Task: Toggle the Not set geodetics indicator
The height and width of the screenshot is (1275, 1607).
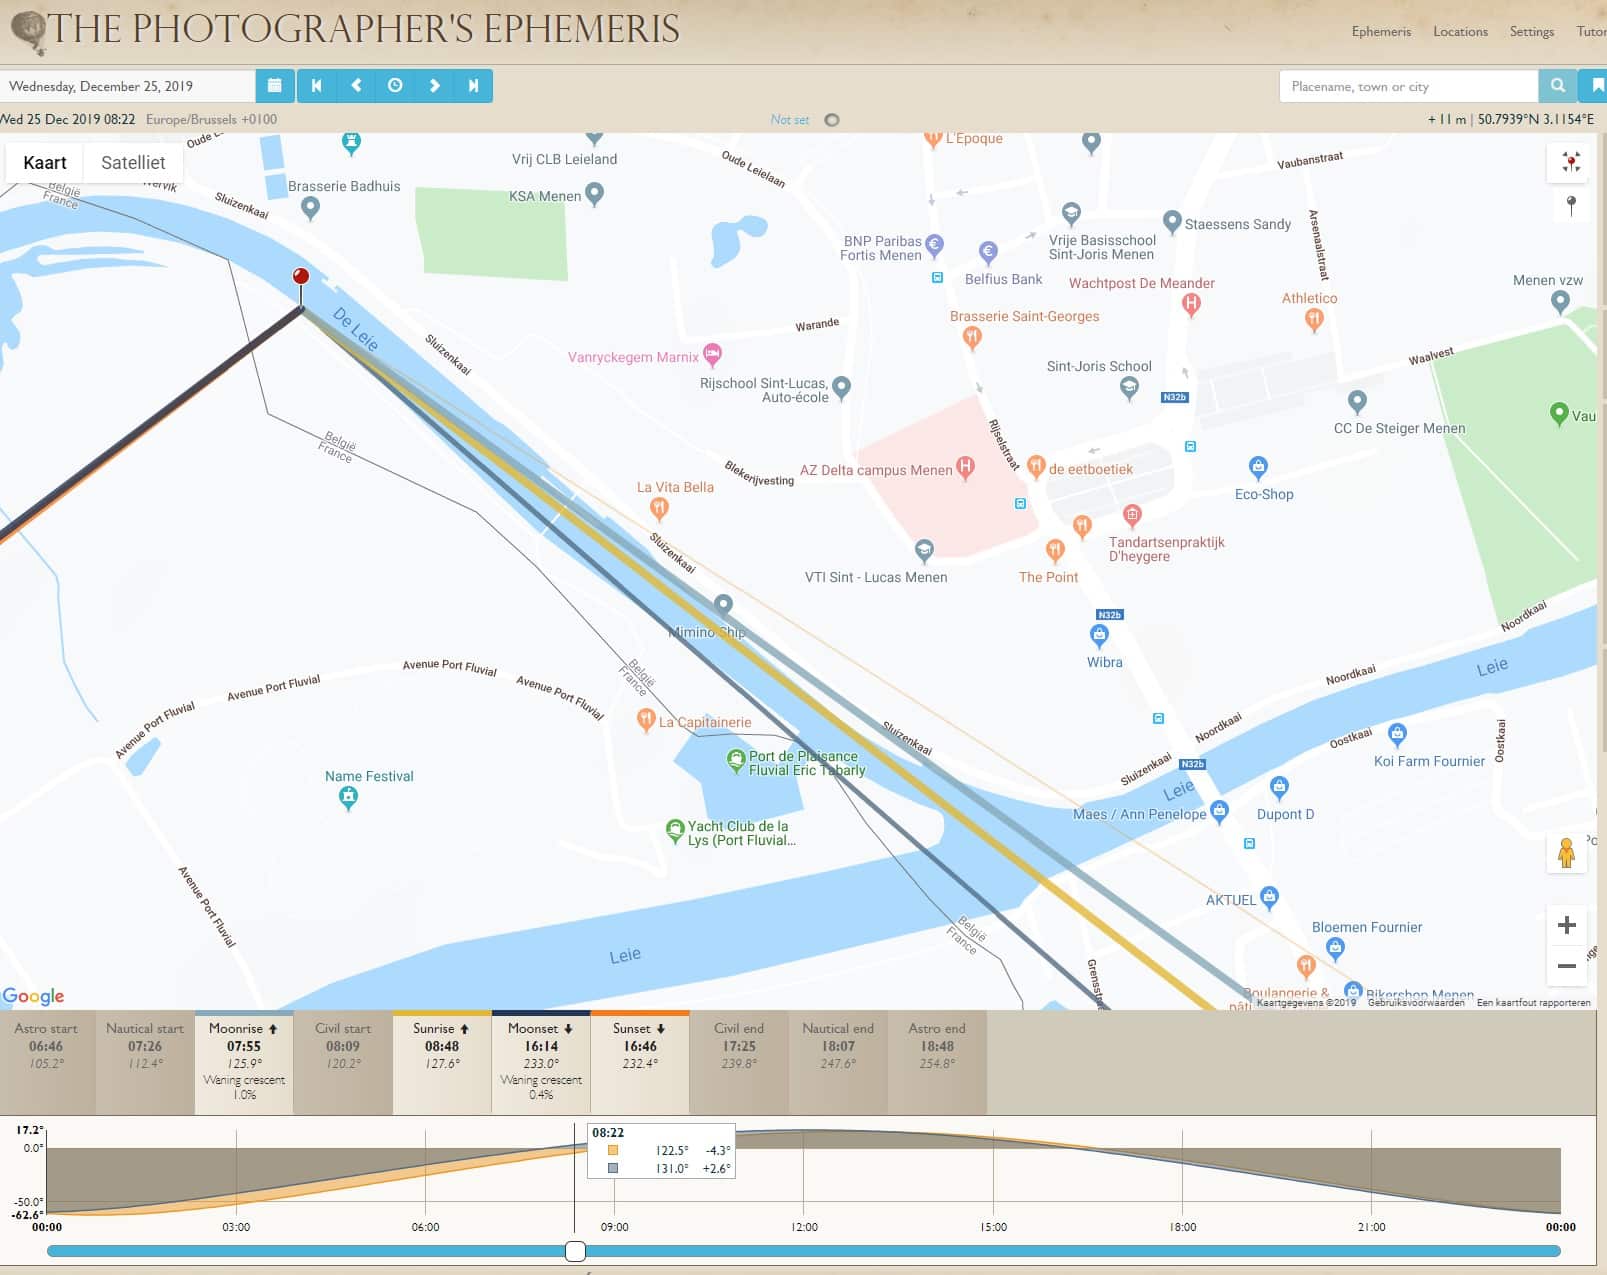Action: coord(832,120)
